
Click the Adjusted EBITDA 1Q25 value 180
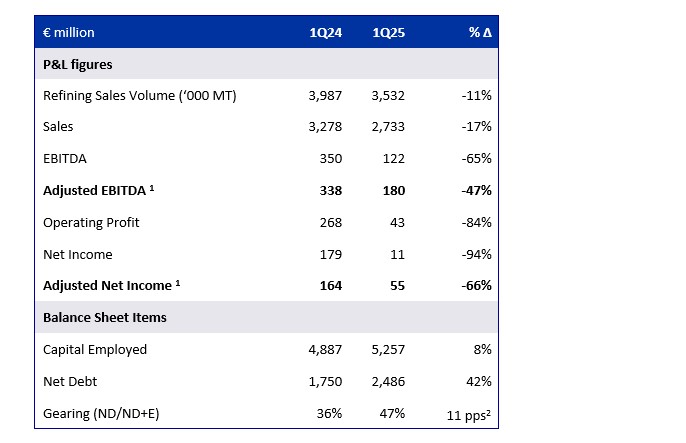point(394,191)
